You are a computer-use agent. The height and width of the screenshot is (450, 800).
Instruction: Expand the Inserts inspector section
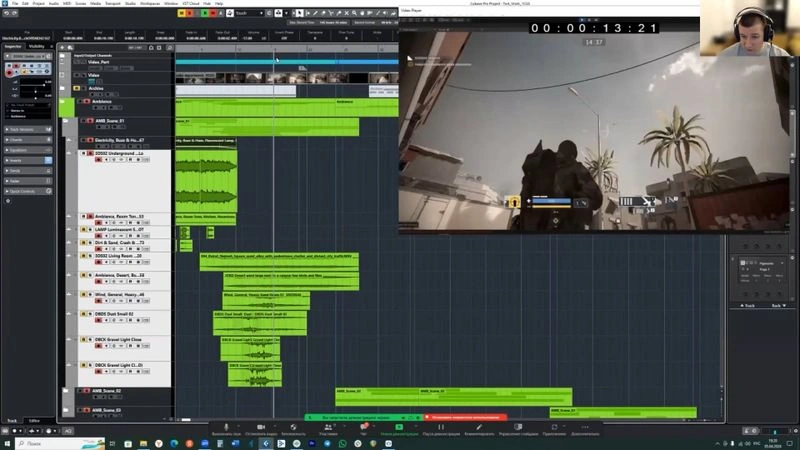[28, 160]
